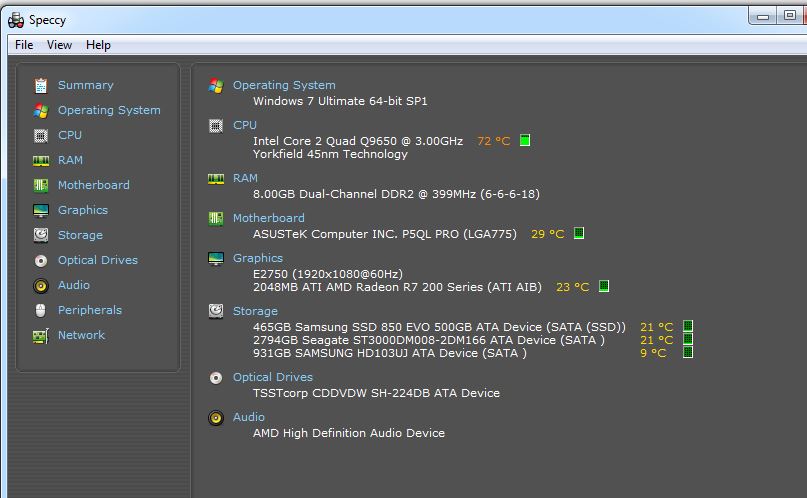Screen dimensions: 807x498
Task: Click the Graphics monitor icon in sidebar
Action: pyautogui.click(x=40, y=210)
